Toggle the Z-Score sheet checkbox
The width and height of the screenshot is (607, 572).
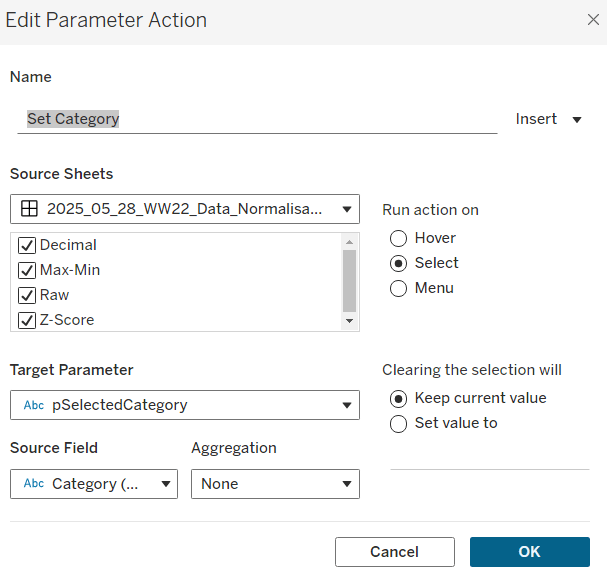point(27,320)
